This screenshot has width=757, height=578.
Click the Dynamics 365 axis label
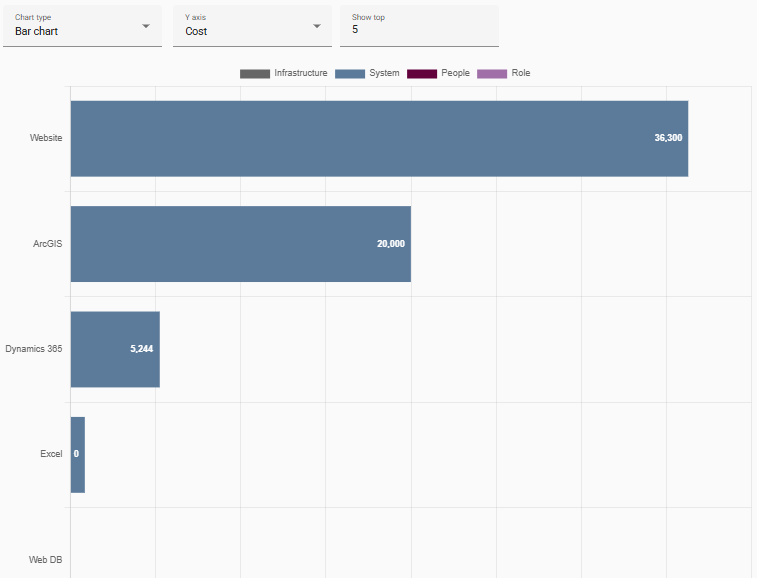pyautogui.click(x=34, y=349)
